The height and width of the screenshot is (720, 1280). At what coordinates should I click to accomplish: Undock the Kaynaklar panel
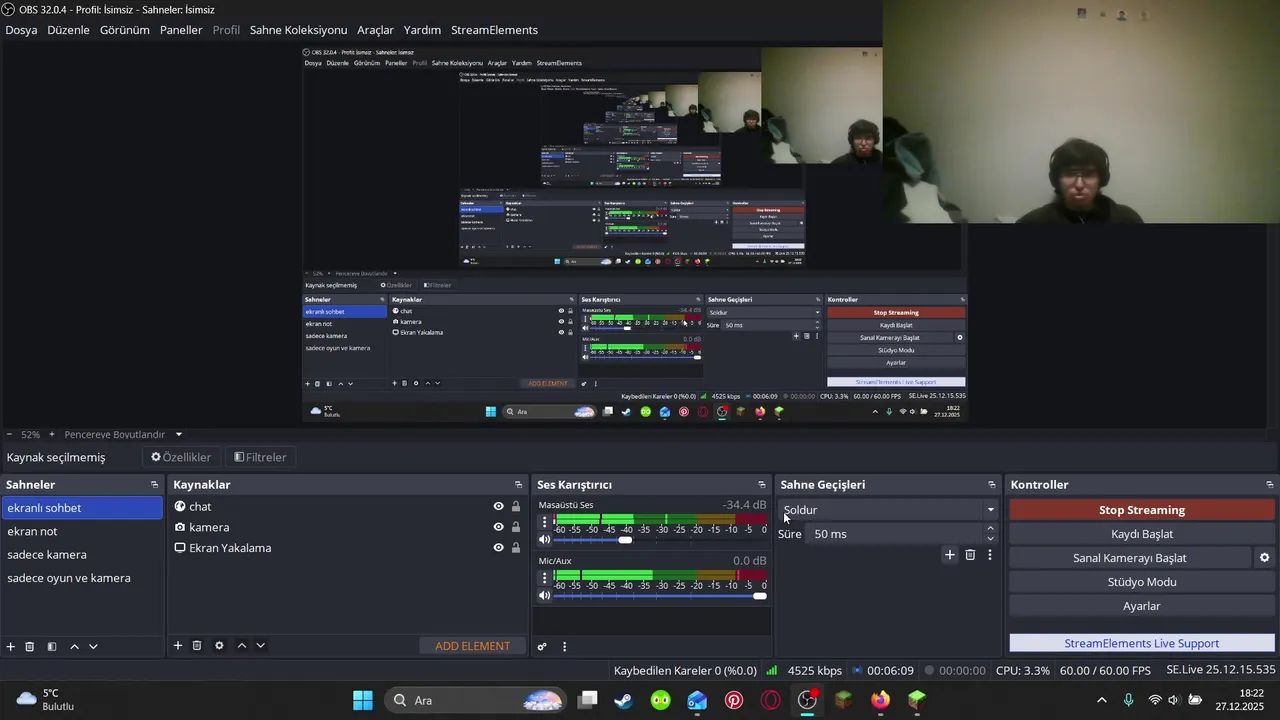click(518, 485)
